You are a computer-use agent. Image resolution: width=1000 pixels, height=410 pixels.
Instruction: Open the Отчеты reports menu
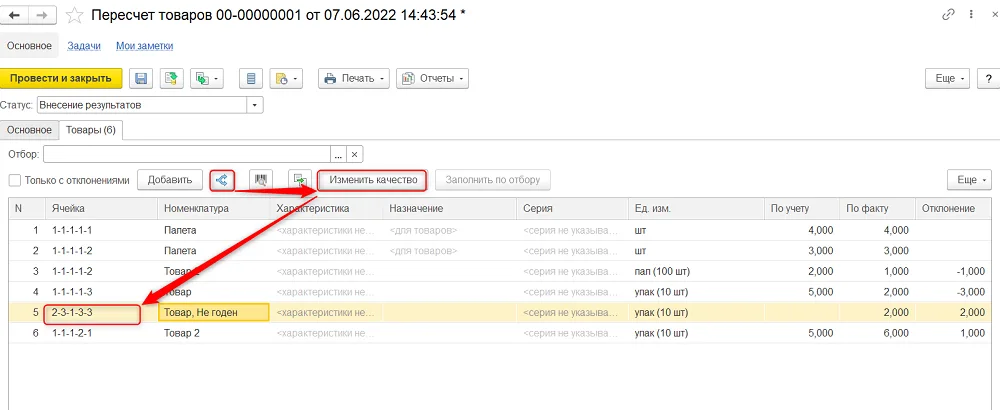coord(432,78)
